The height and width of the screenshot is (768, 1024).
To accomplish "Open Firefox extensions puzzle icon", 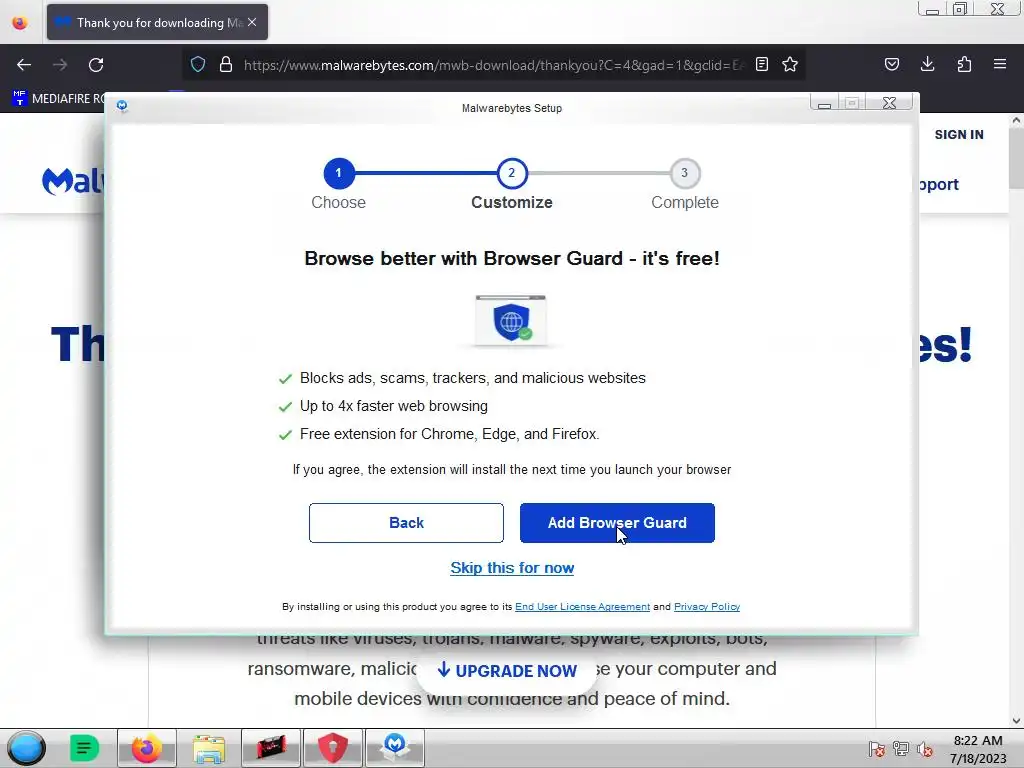I will tap(964, 64).
